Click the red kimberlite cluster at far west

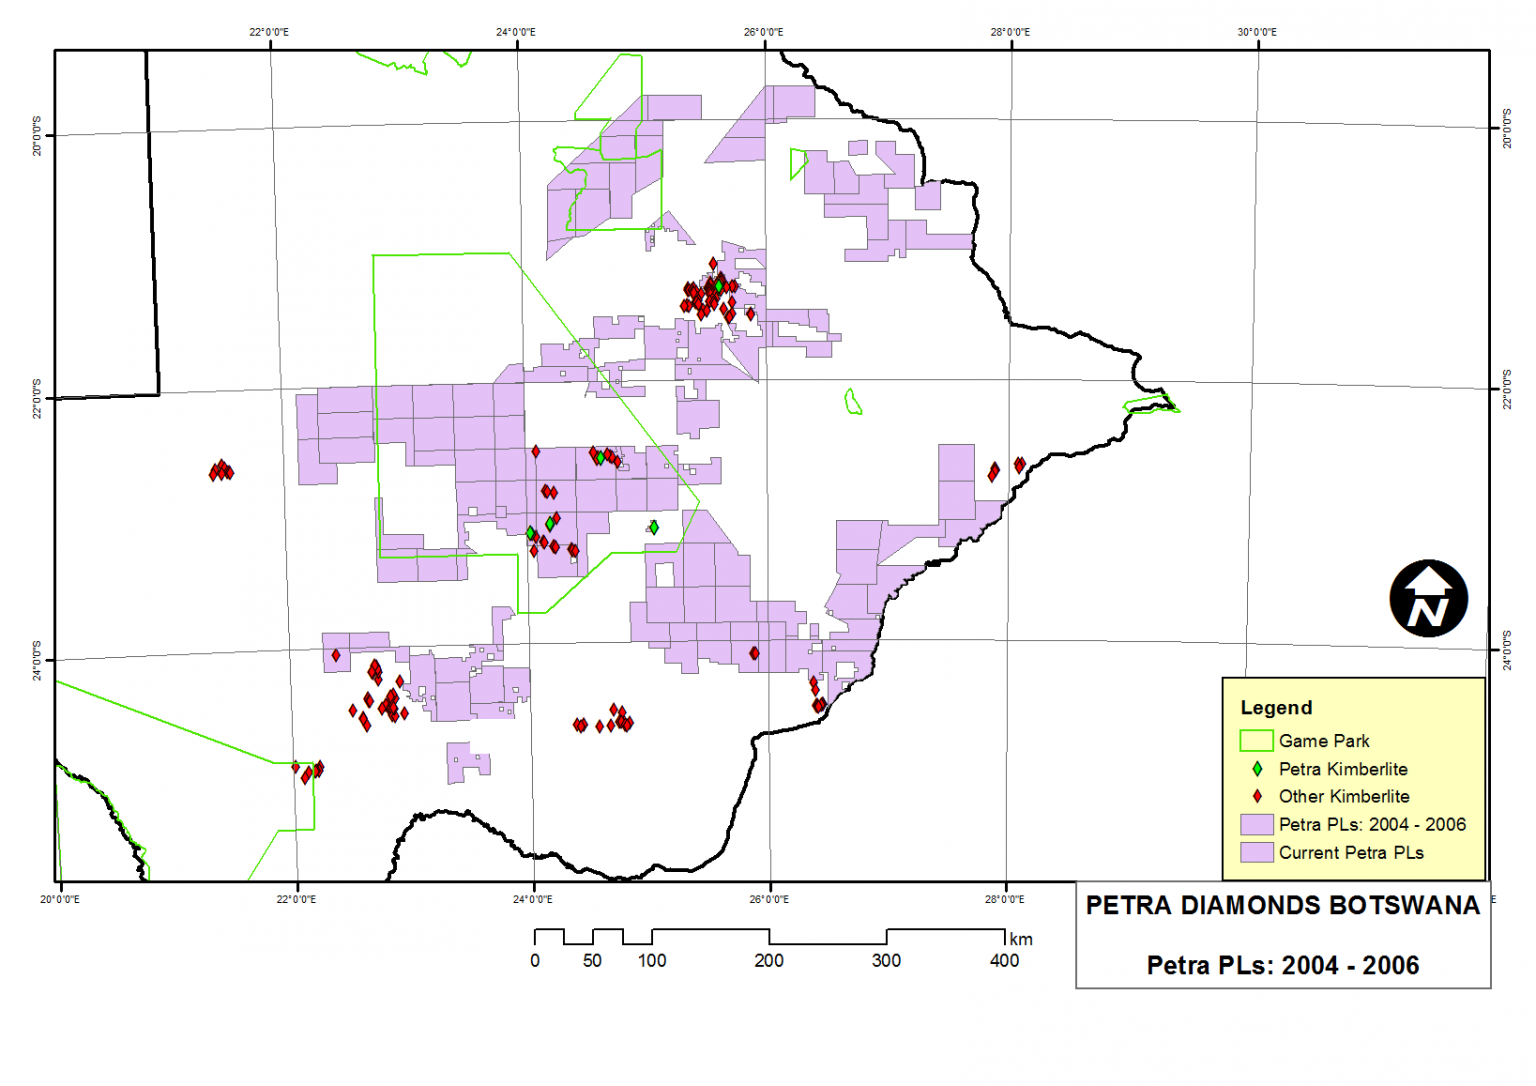coord(221,470)
